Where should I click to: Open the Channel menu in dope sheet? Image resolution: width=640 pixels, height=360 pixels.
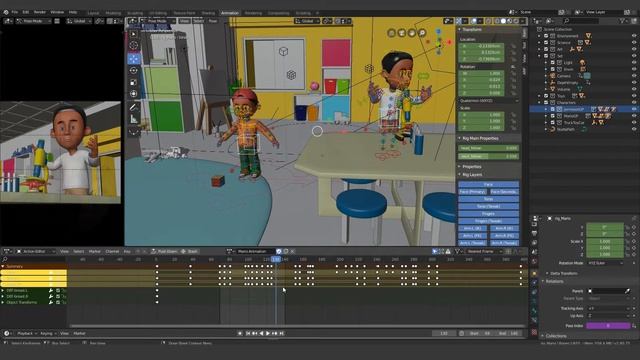click(x=112, y=251)
